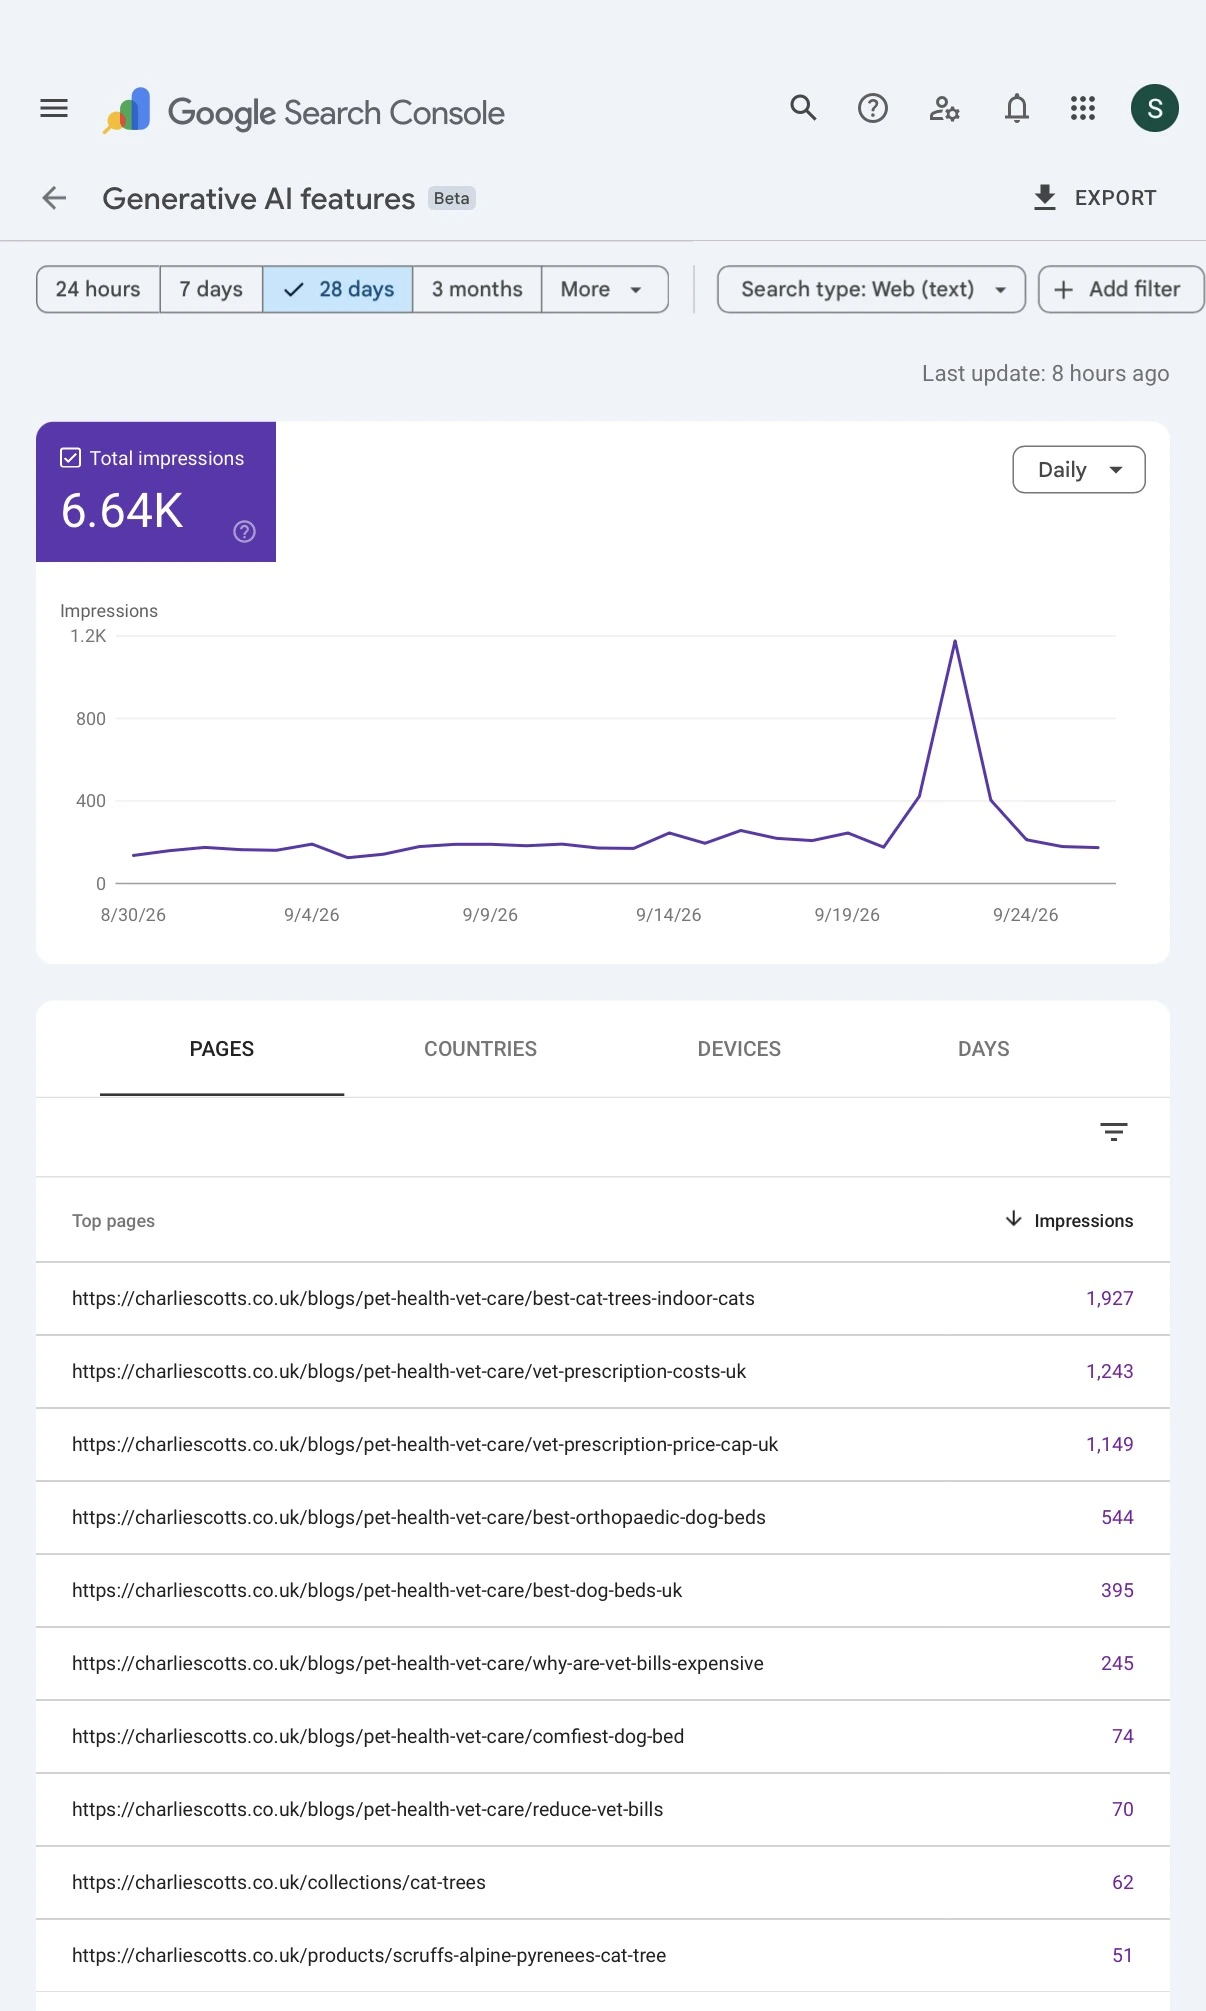Open the hamburger navigation menu
The height and width of the screenshot is (2011, 1206).
[x=54, y=108]
